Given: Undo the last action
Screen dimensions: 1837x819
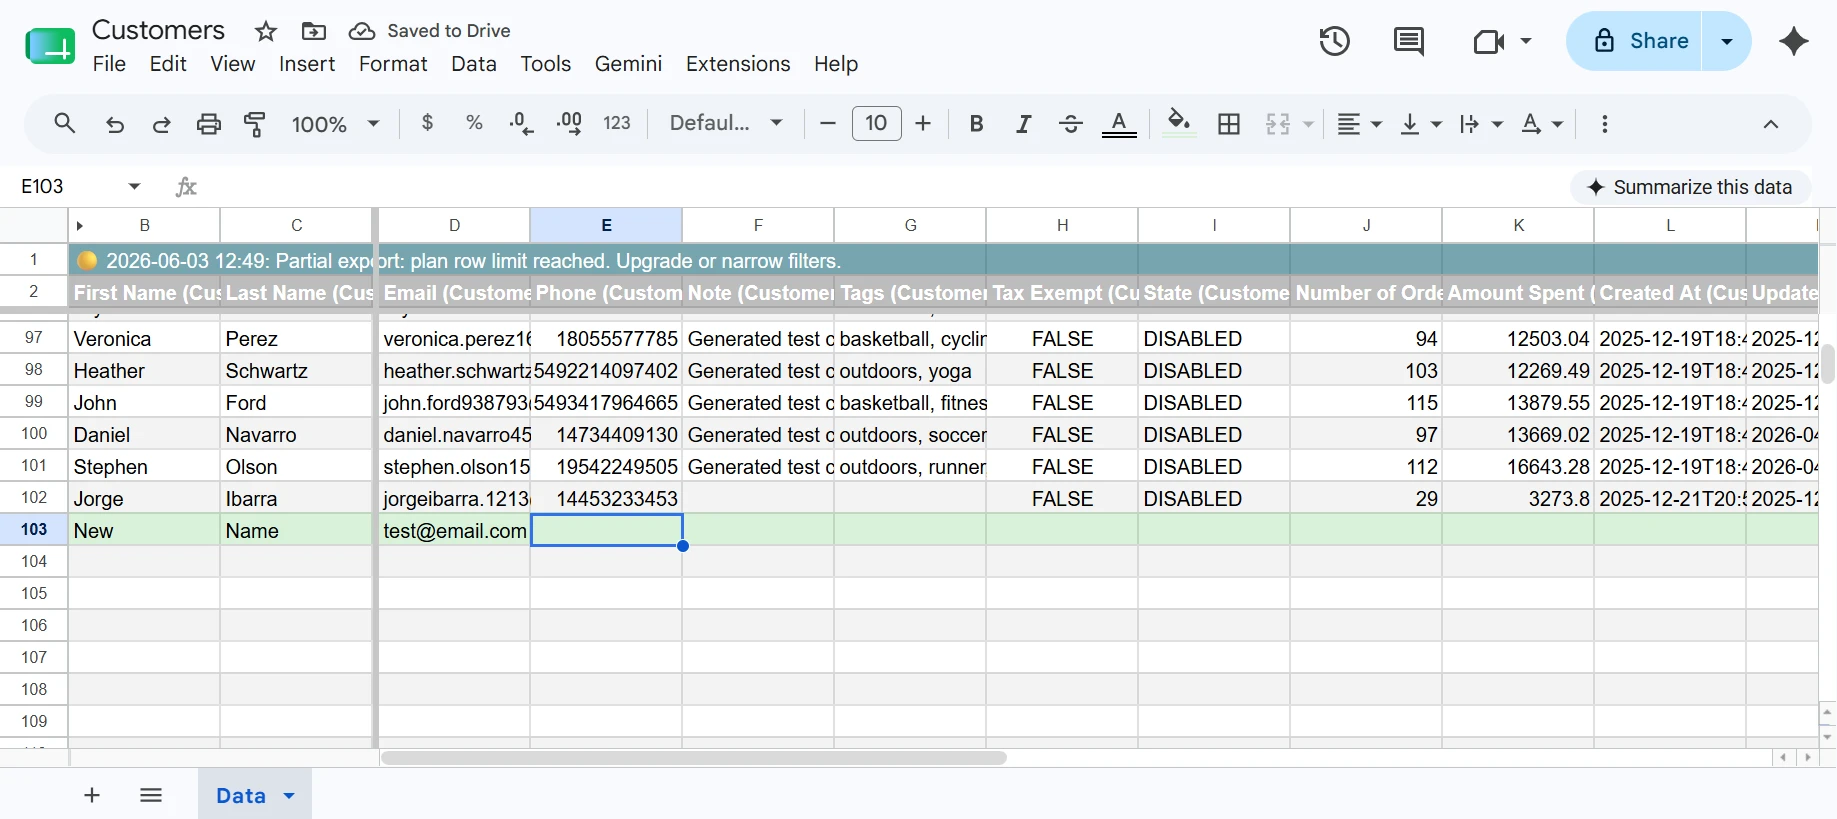Looking at the screenshot, I should (x=115, y=124).
